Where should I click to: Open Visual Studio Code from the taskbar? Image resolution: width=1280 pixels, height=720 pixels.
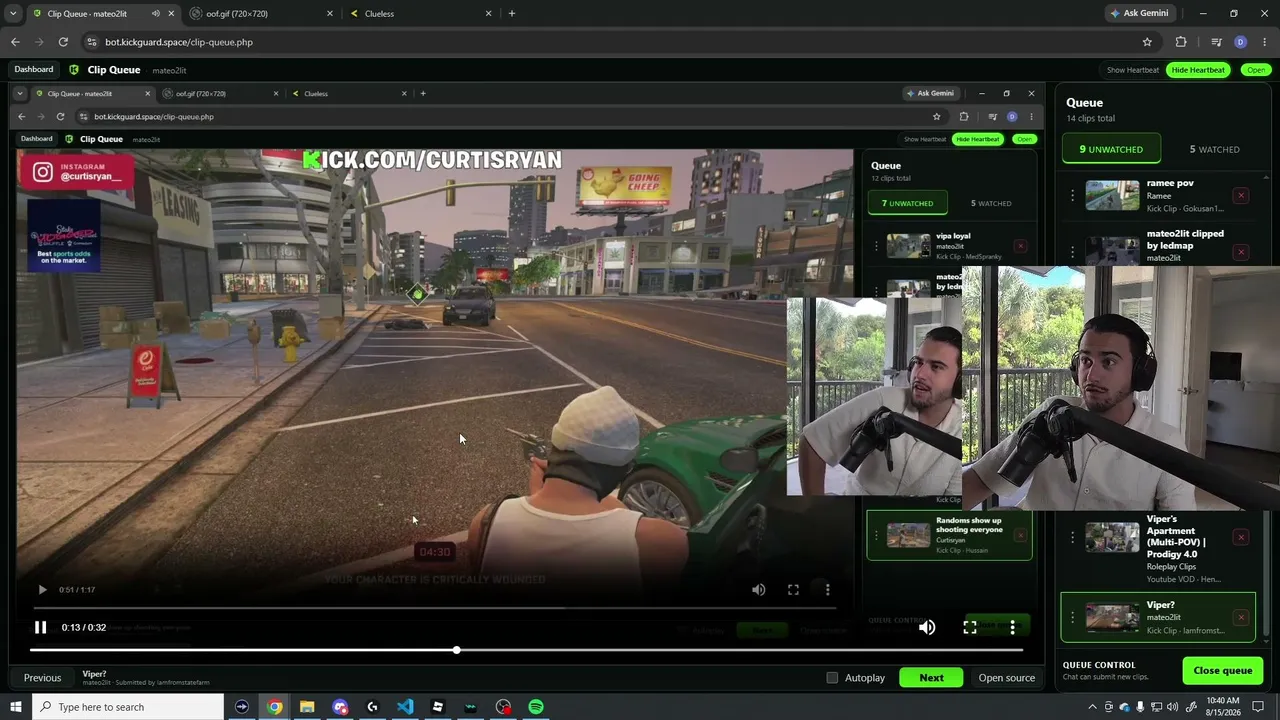click(405, 707)
